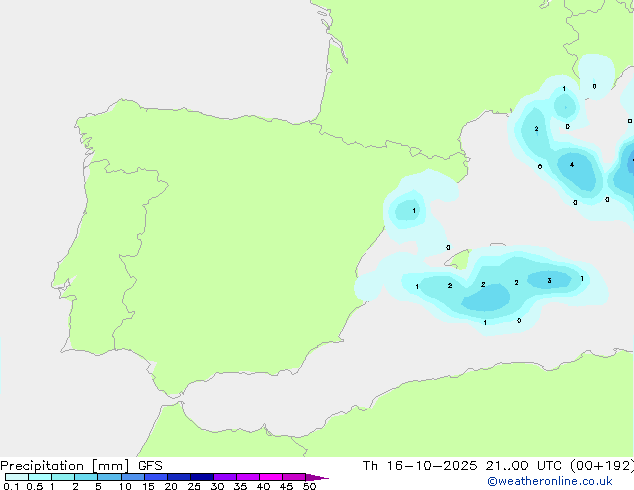Click the legend label "25"
The height and width of the screenshot is (490, 634).
[x=194, y=486]
